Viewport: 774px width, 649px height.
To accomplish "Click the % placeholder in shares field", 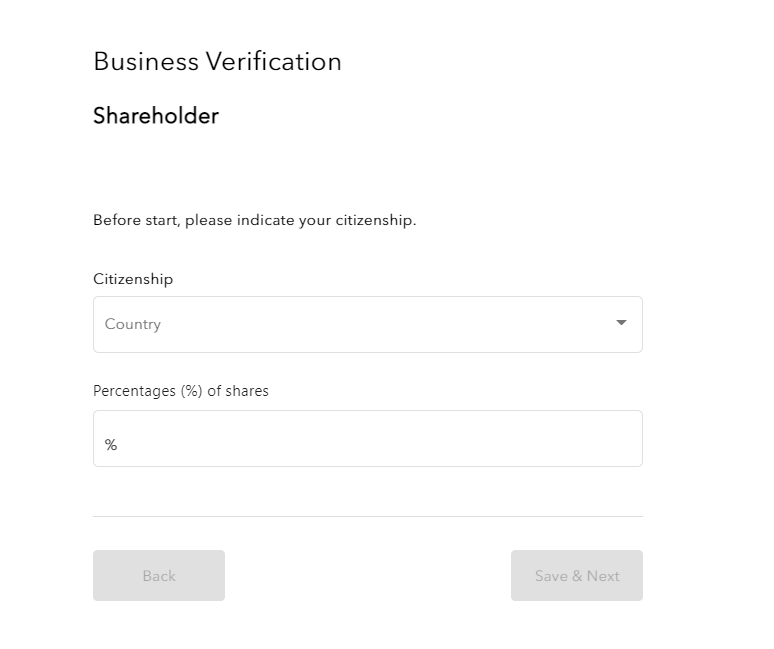I will pyautogui.click(x=111, y=445).
